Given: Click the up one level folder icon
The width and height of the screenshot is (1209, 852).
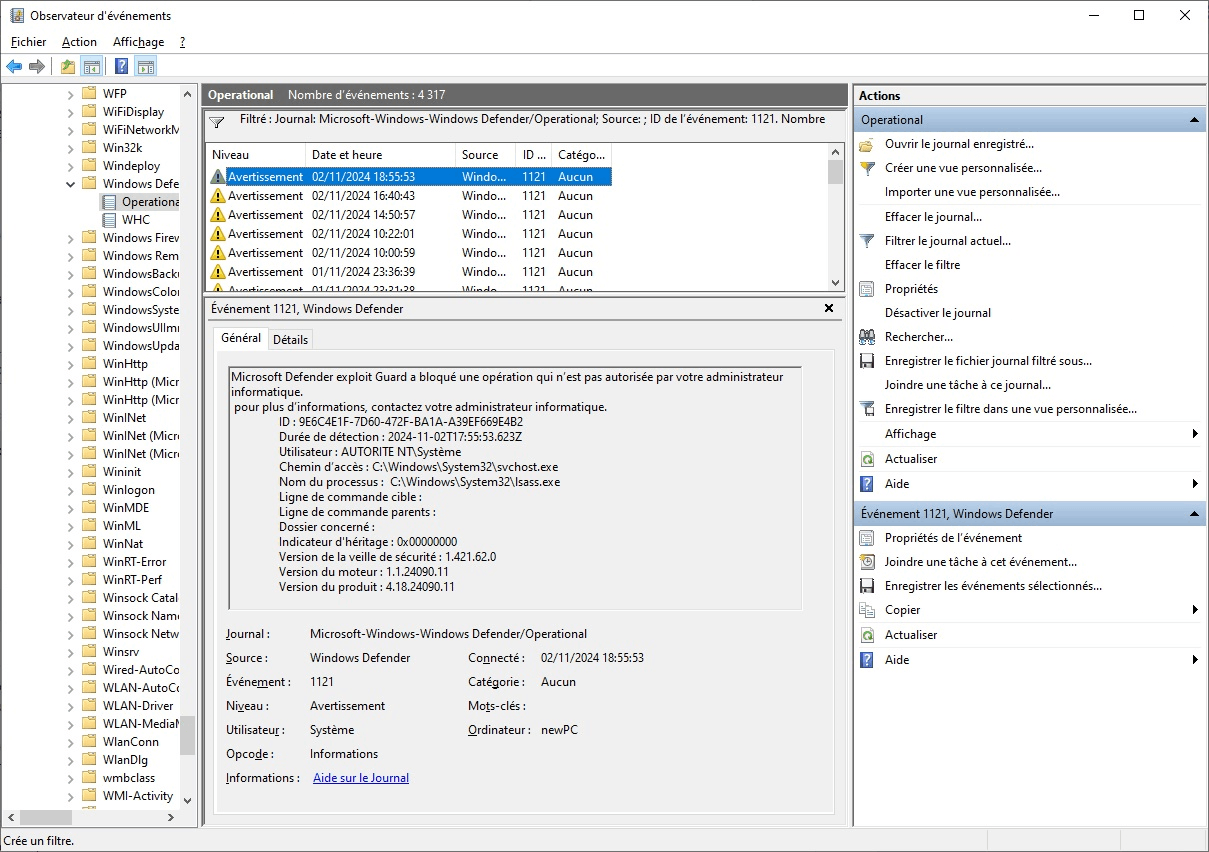Looking at the screenshot, I should click(x=67, y=67).
